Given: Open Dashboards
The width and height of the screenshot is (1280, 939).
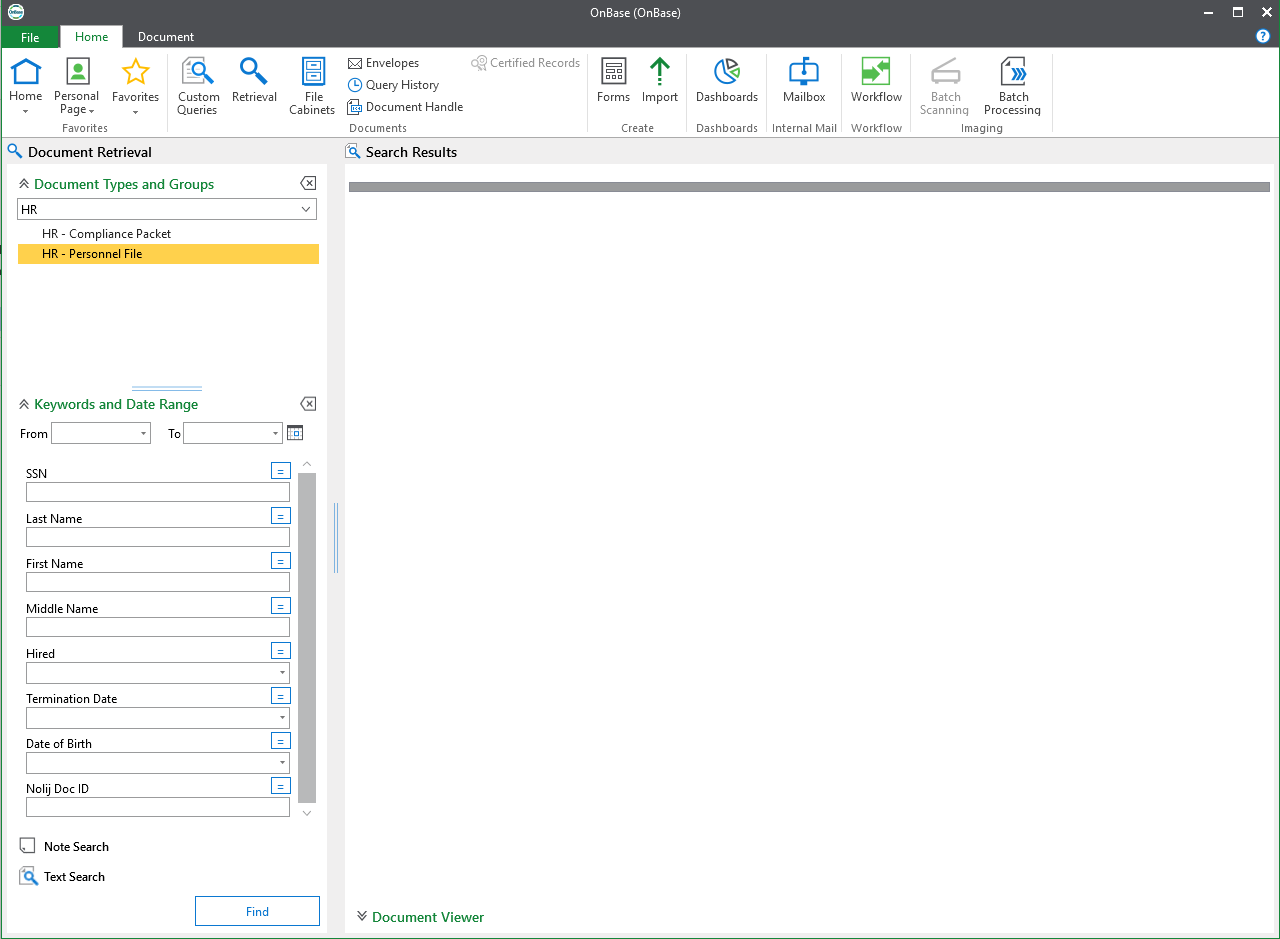Looking at the screenshot, I should point(727,80).
